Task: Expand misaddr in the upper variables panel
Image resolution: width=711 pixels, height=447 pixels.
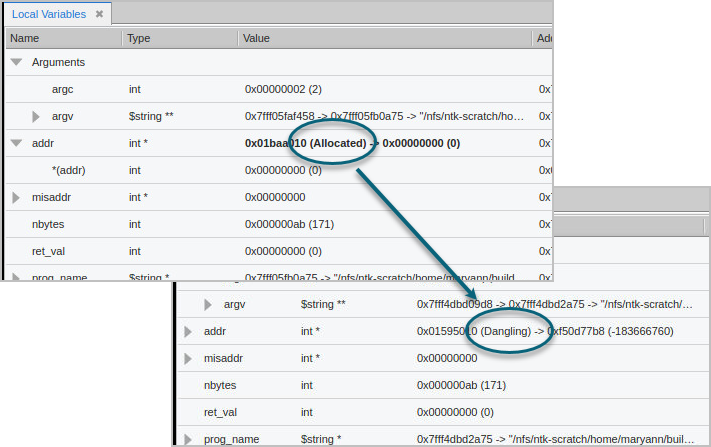Action: pyautogui.click(x=16, y=198)
